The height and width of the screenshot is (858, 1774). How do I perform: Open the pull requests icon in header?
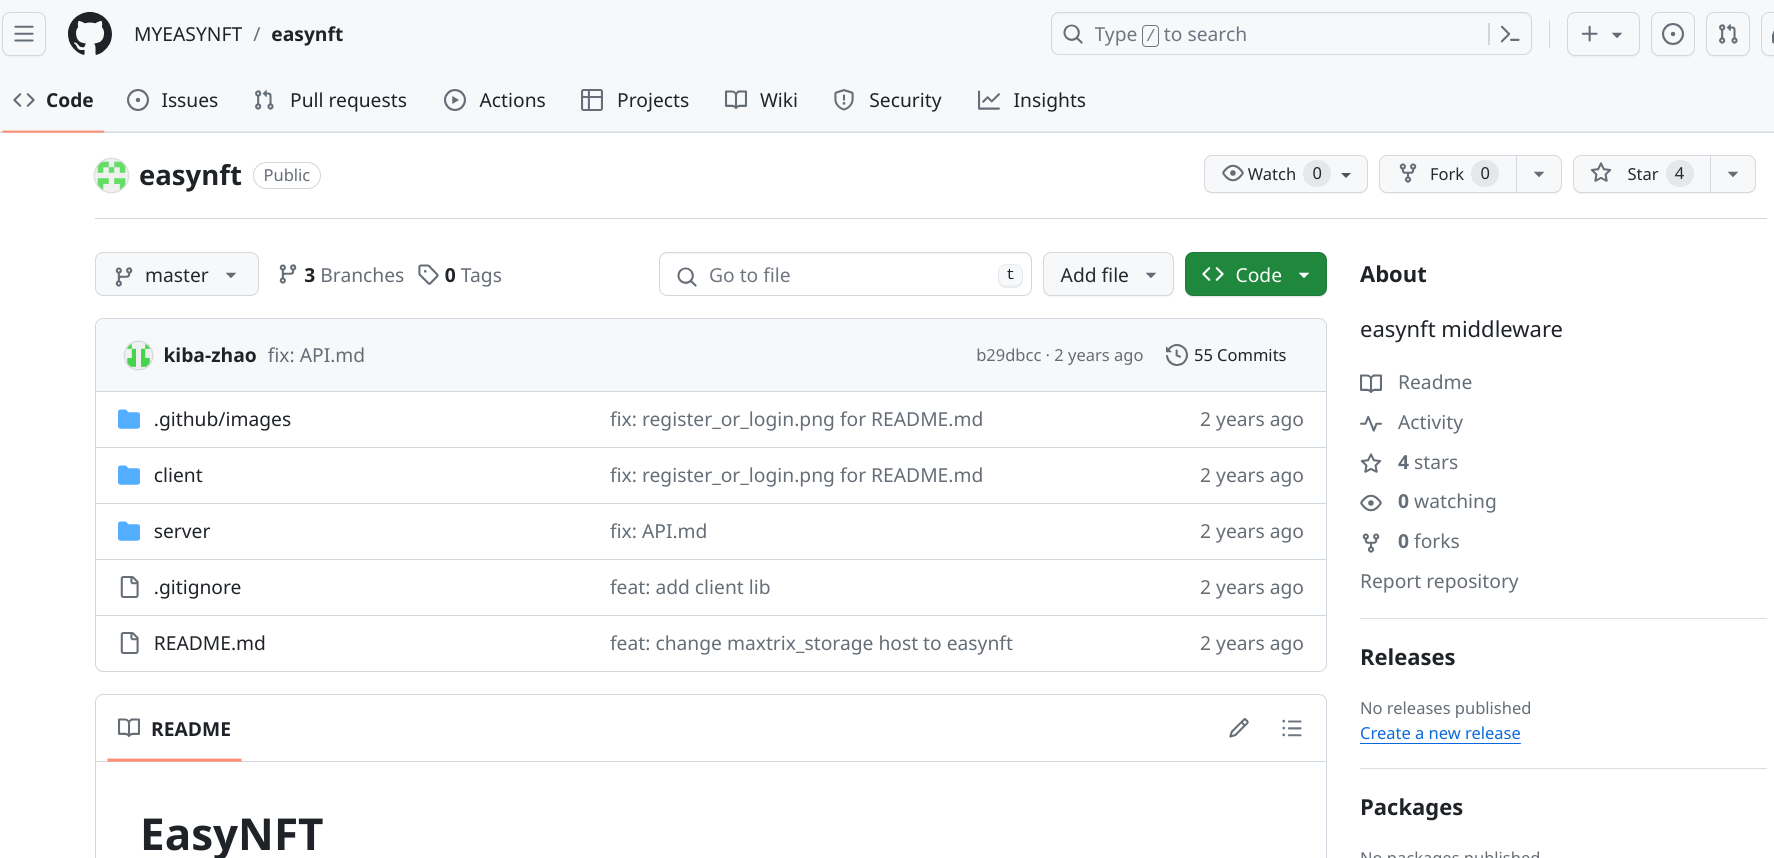point(1728,34)
